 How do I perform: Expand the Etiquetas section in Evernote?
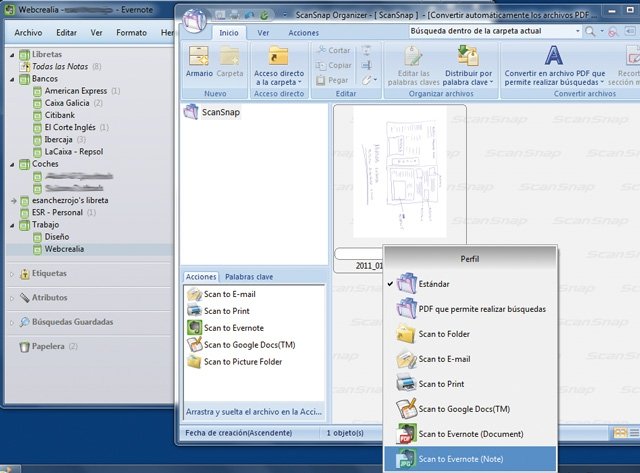[x=12, y=274]
